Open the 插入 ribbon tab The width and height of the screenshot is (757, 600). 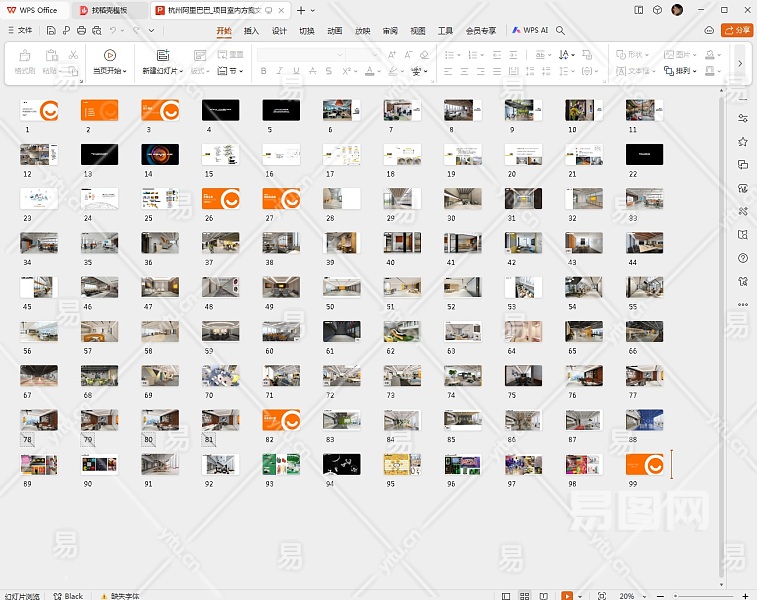tap(251, 31)
